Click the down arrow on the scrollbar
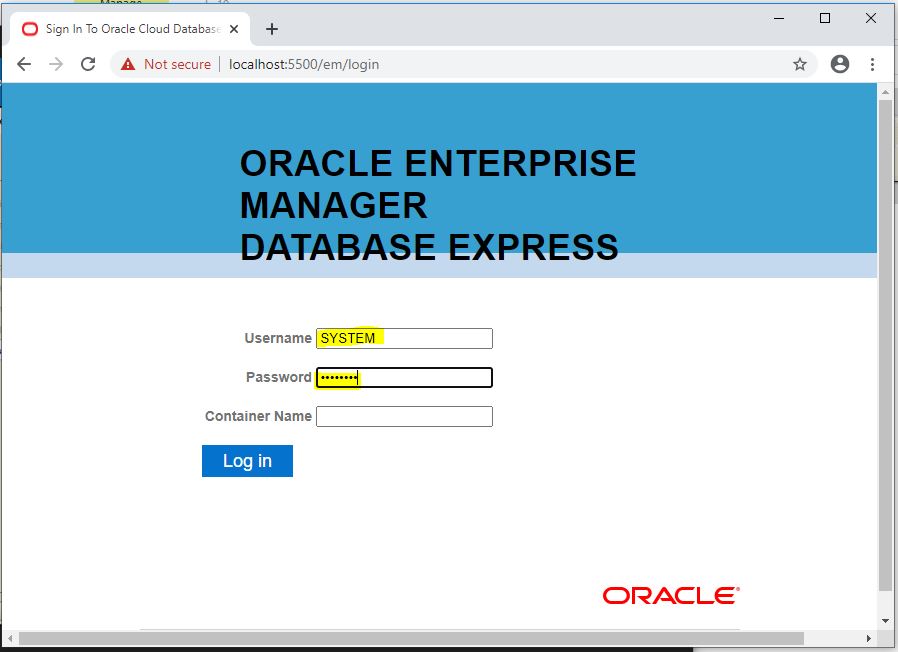 (x=884, y=621)
